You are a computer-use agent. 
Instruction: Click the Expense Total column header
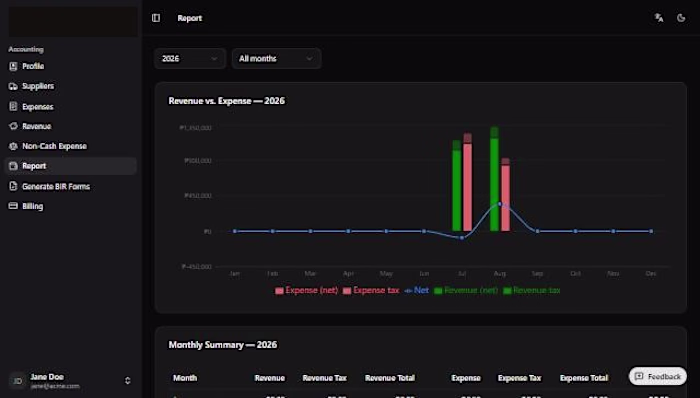pyautogui.click(x=584, y=378)
